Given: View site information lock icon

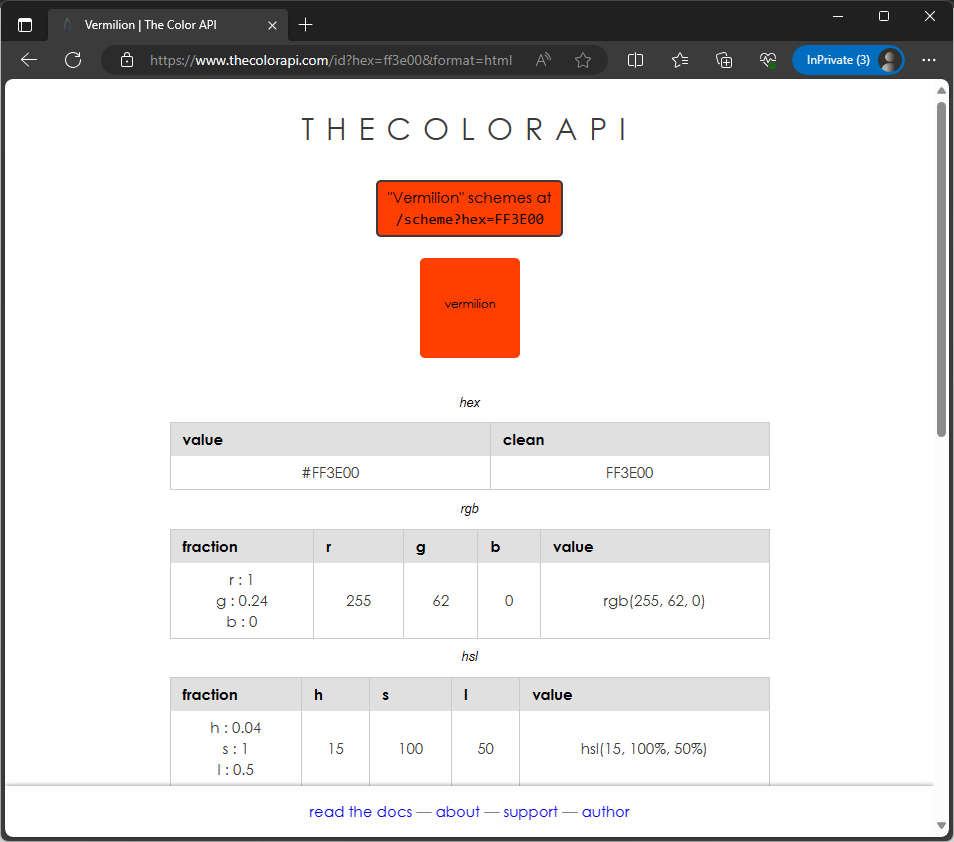Looking at the screenshot, I should (x=127, y=60).
